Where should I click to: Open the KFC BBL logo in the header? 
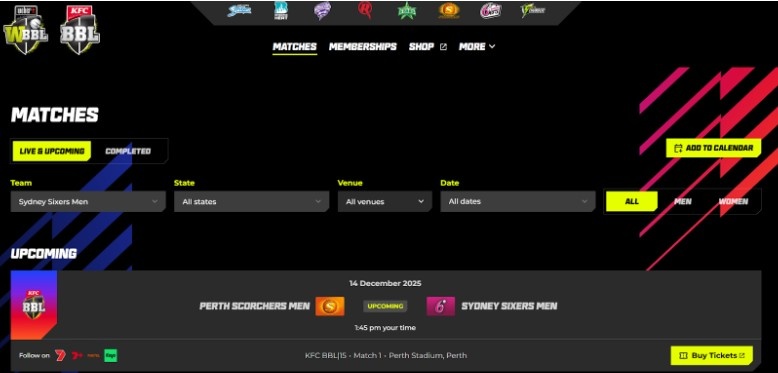79,30
